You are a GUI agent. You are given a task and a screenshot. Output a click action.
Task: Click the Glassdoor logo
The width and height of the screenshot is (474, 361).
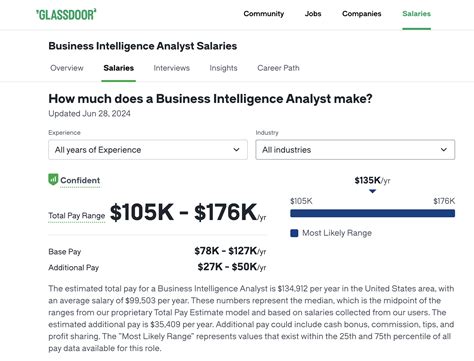click(x=66, y=15)
